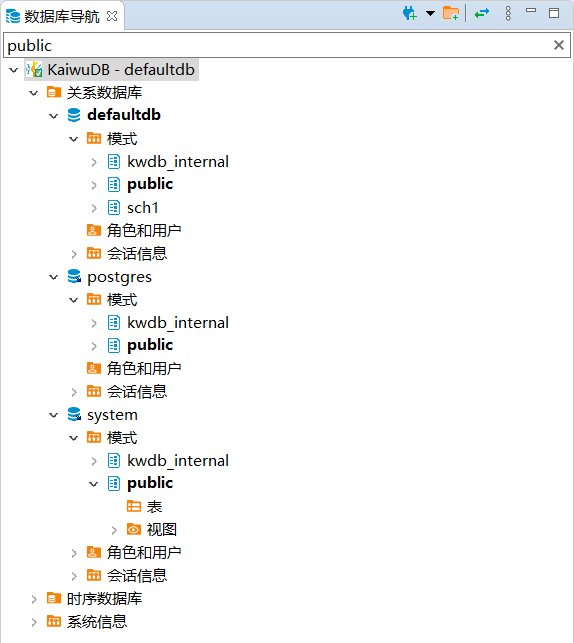Image resolution: width=574 pixels, height=643 pixels.
Task: Expand the sch1 schema node
Action: coord(94,208)
